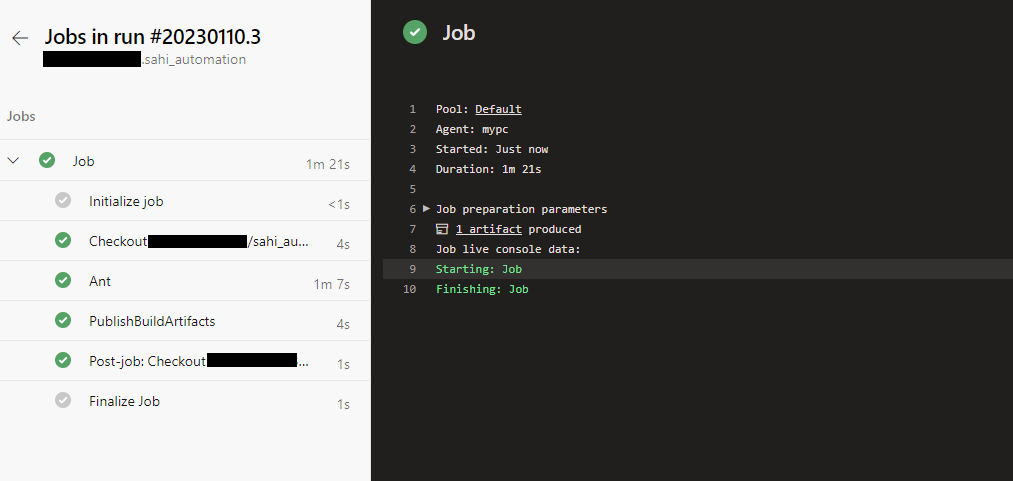Select the Initialize job step
1013x481 pixels.
click(x=126, y=201)
